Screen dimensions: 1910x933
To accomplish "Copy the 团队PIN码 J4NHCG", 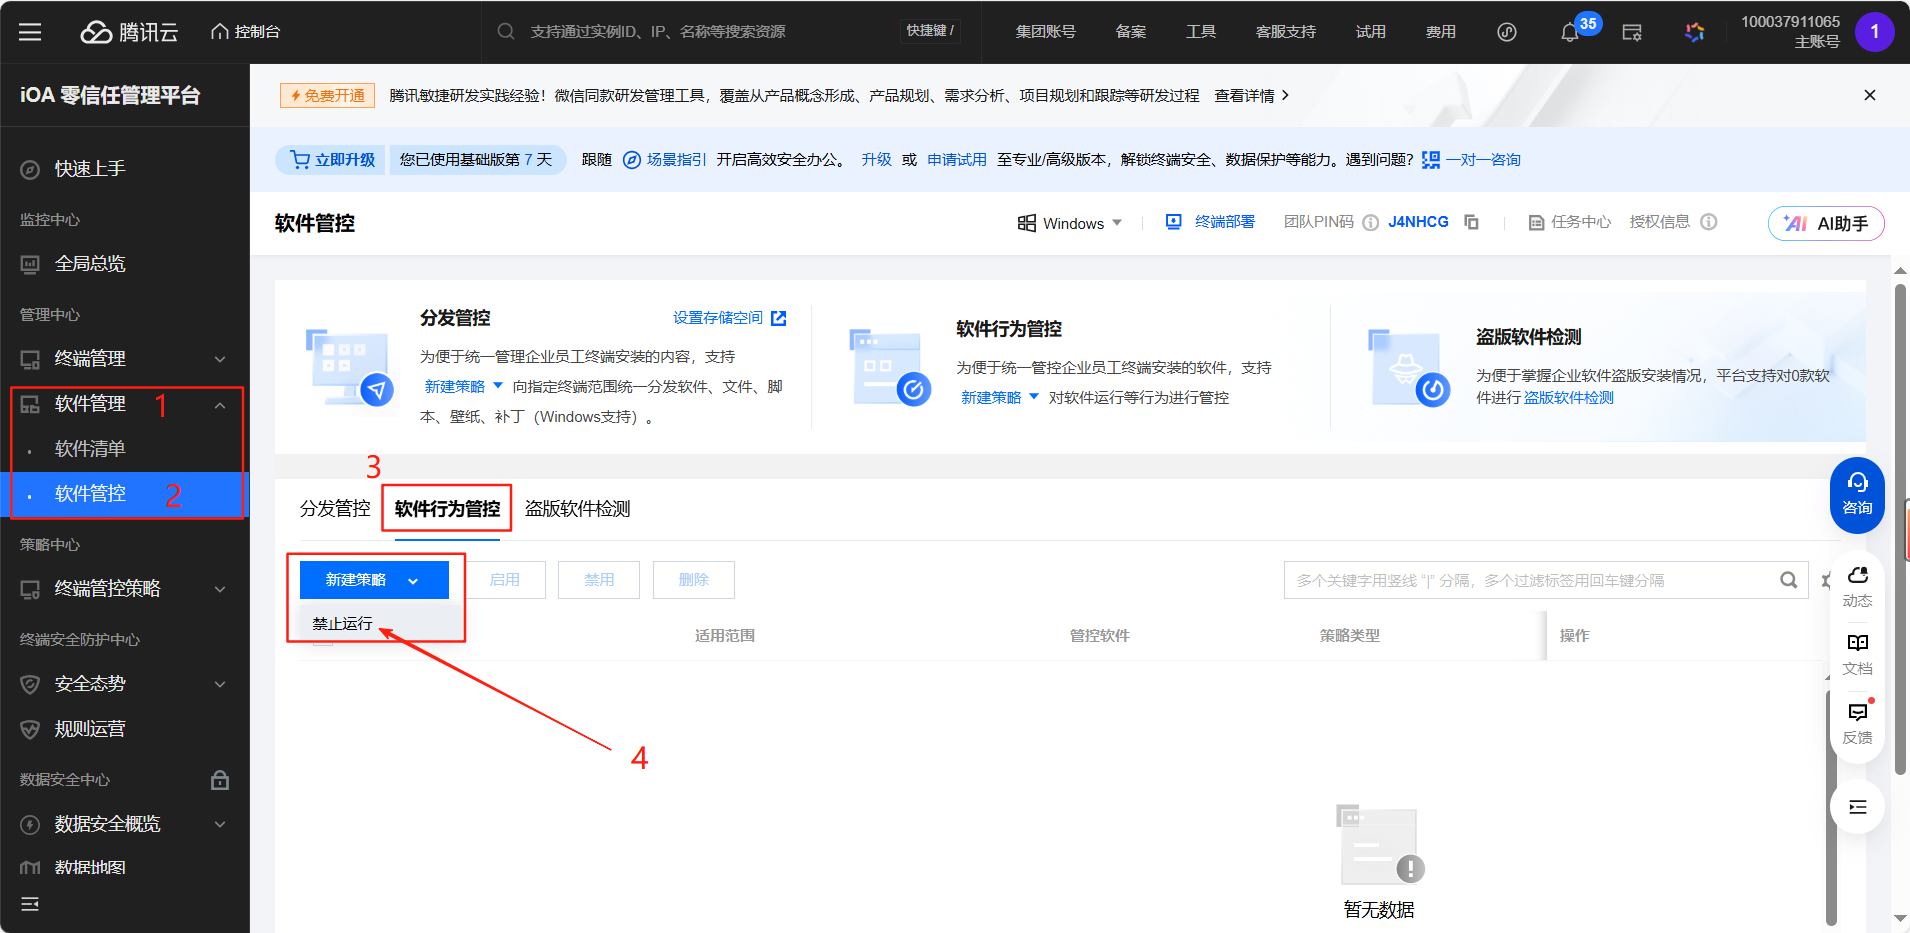I will [1472, 222].
